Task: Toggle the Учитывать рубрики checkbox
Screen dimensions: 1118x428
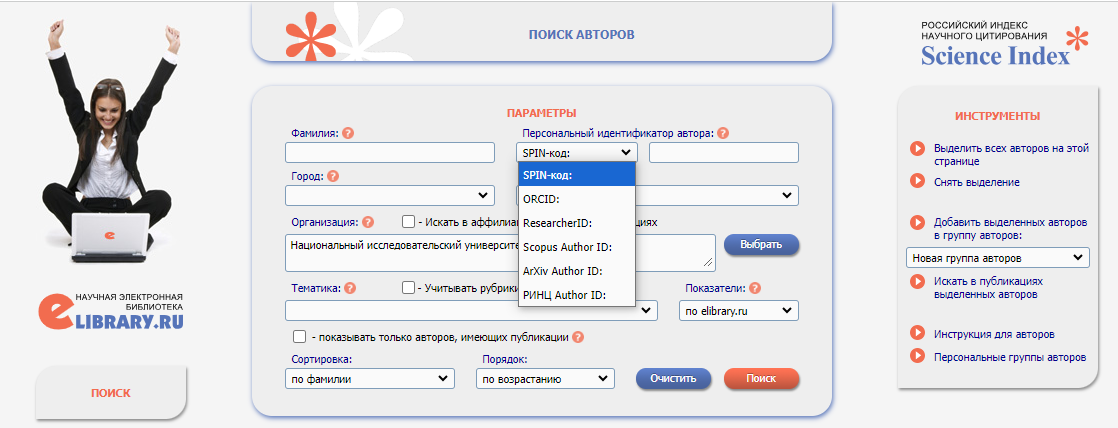Action: tap(408, 287)
